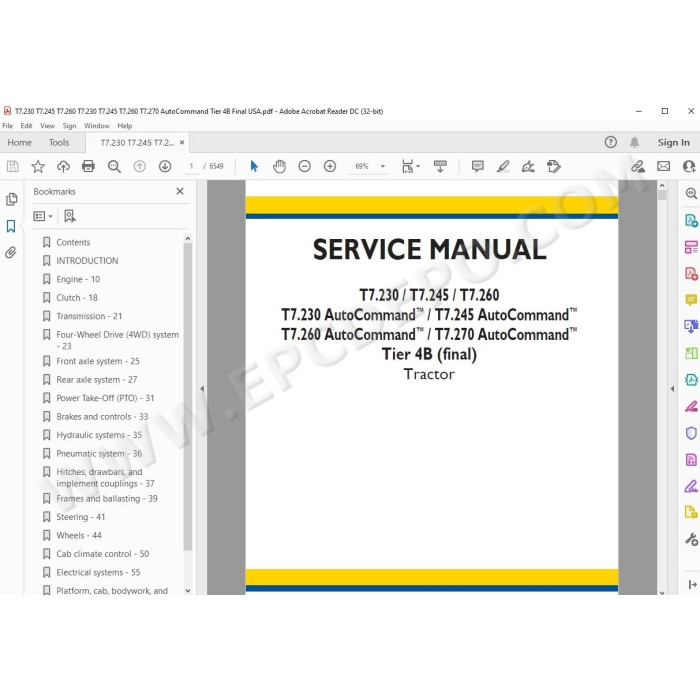Image resolution: width=700 pixels, height=700 pixels.
Task: Open the Find text magnifier tool
Action: coord(114,167)
